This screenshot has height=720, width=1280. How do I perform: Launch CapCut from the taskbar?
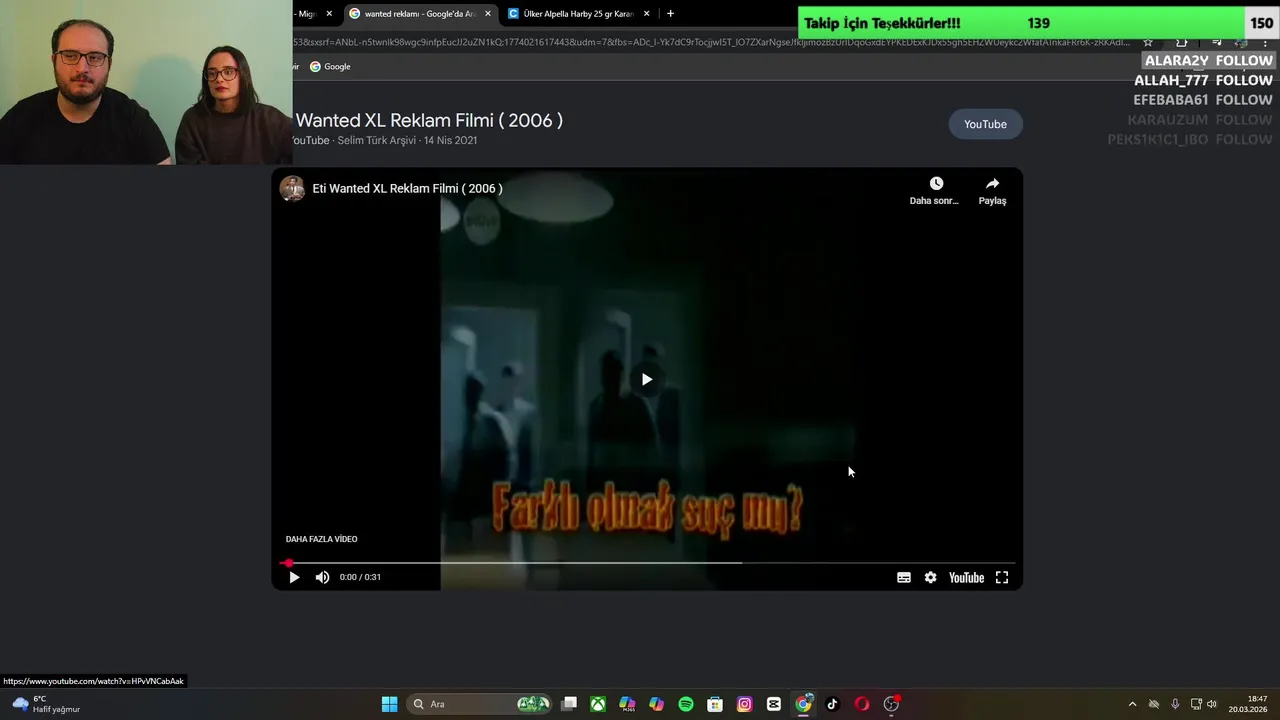[774, 704]
